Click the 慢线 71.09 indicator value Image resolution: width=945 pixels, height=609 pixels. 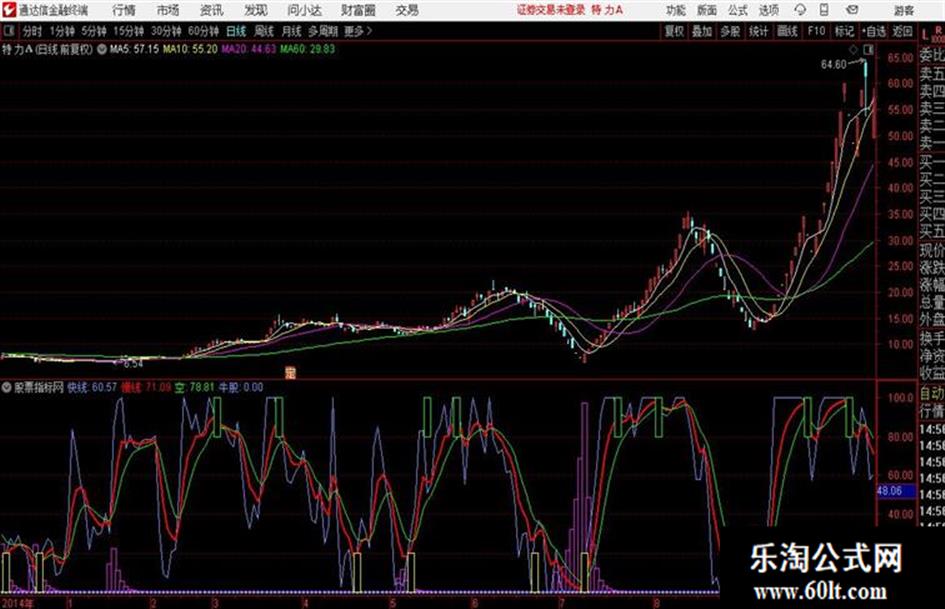[x=146, y=387]
